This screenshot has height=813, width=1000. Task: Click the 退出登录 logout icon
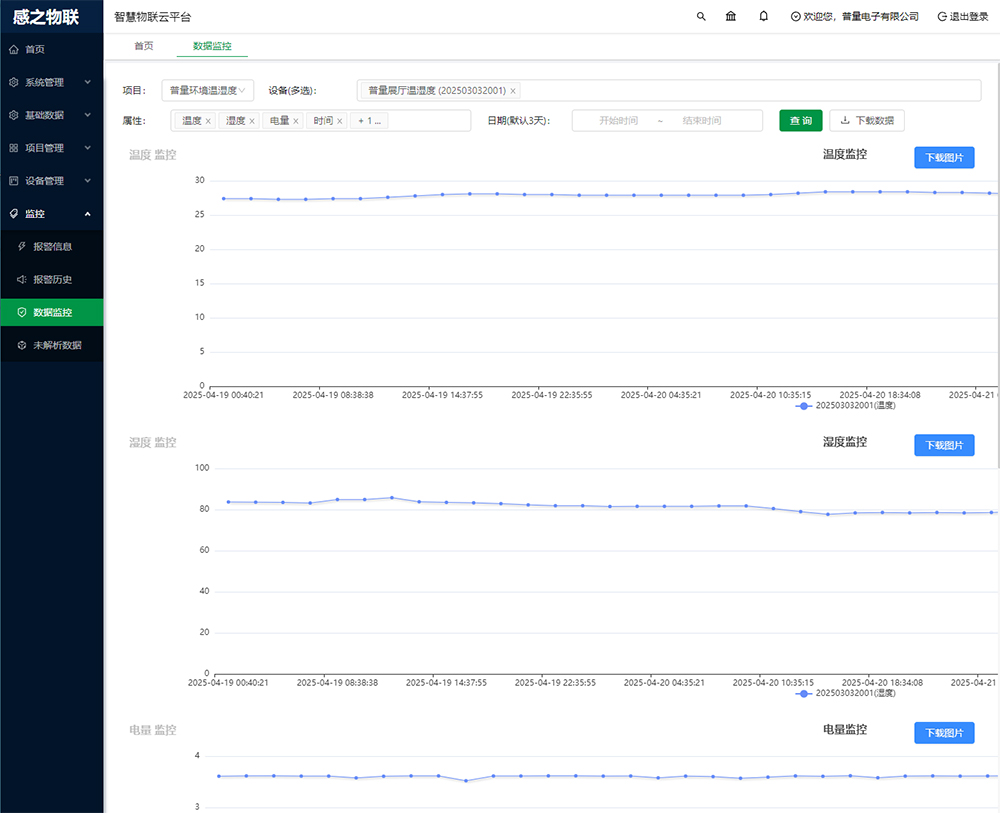point(942,16)
